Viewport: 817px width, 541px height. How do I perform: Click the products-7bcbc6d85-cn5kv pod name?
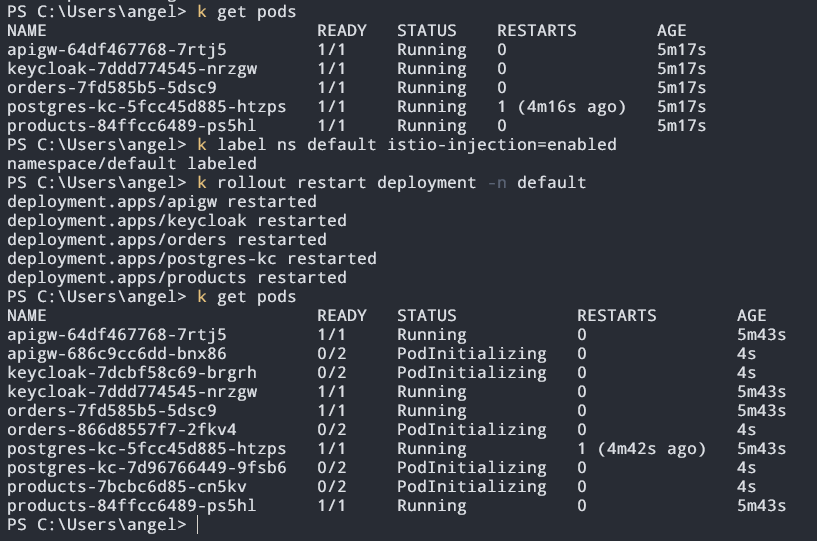(x=127, y=486)
